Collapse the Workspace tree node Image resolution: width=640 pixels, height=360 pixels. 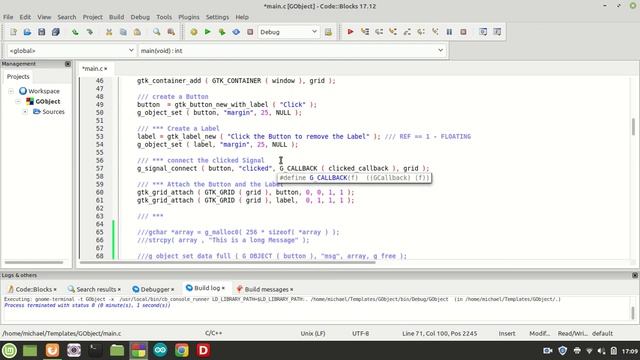[x=11, y=91]
